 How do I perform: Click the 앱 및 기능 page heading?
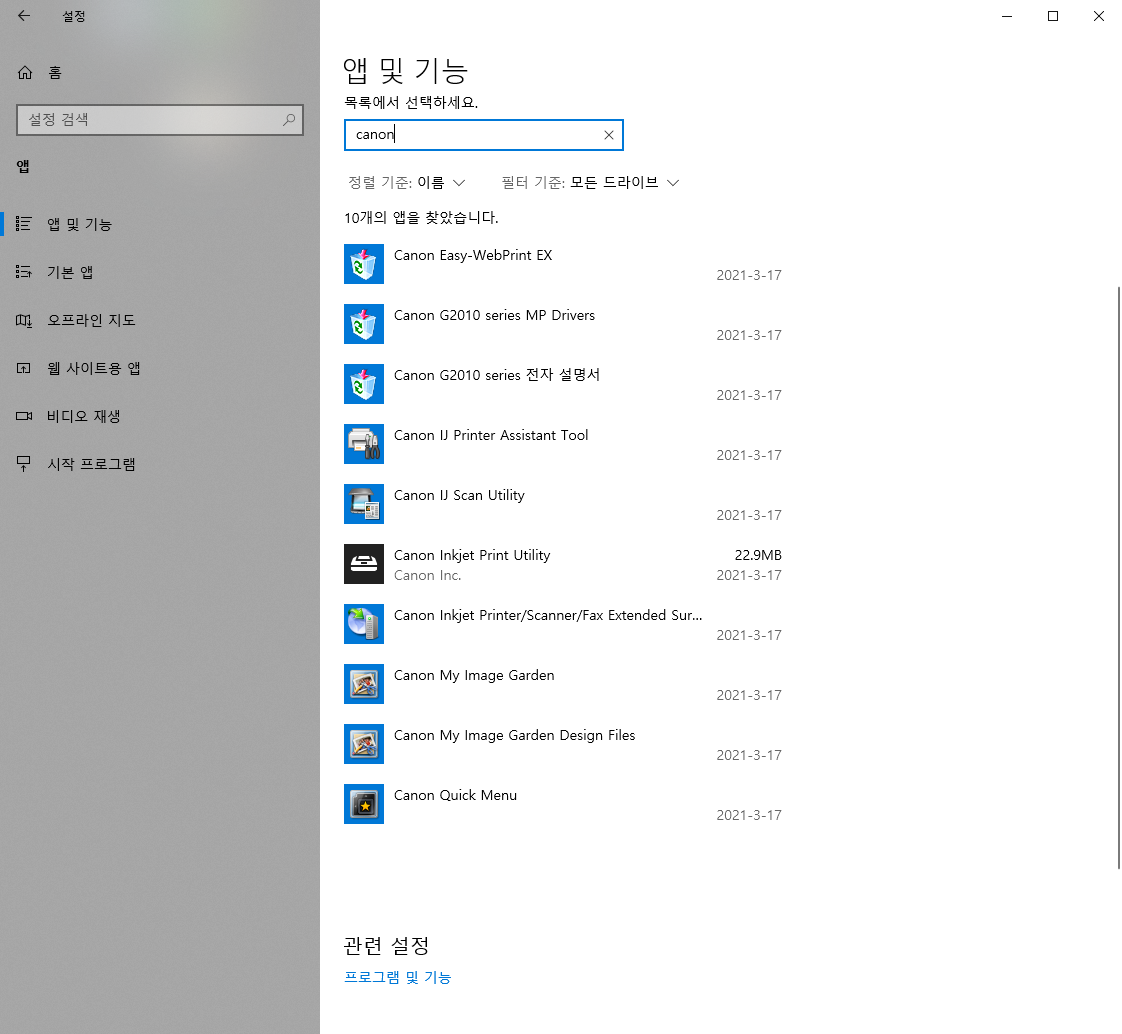(405, 71)
